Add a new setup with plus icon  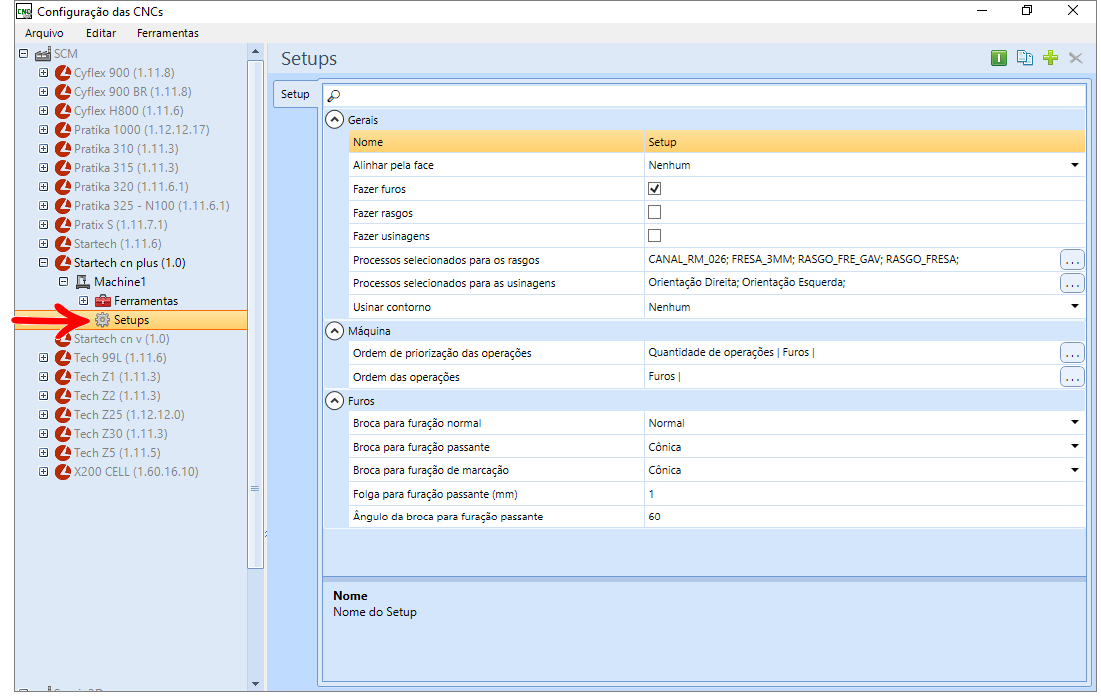(1050, 58)
